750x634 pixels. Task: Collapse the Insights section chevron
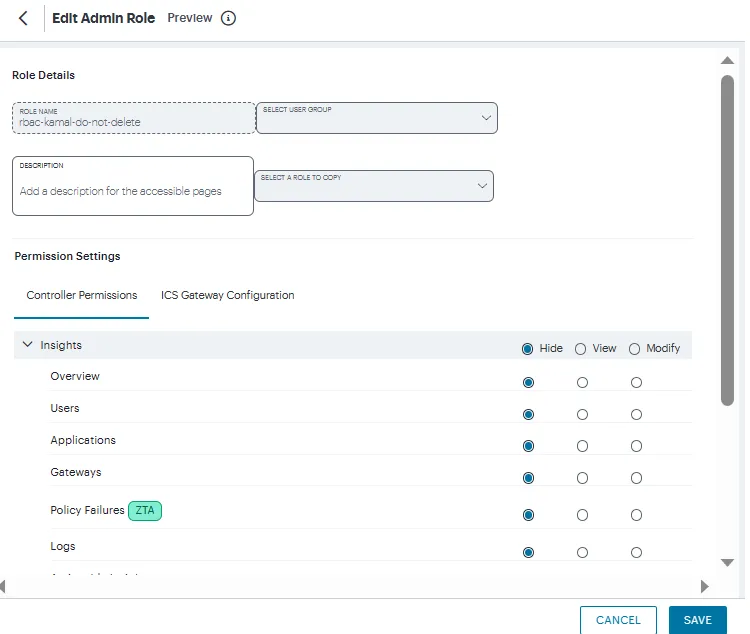(x=28, y=345)
